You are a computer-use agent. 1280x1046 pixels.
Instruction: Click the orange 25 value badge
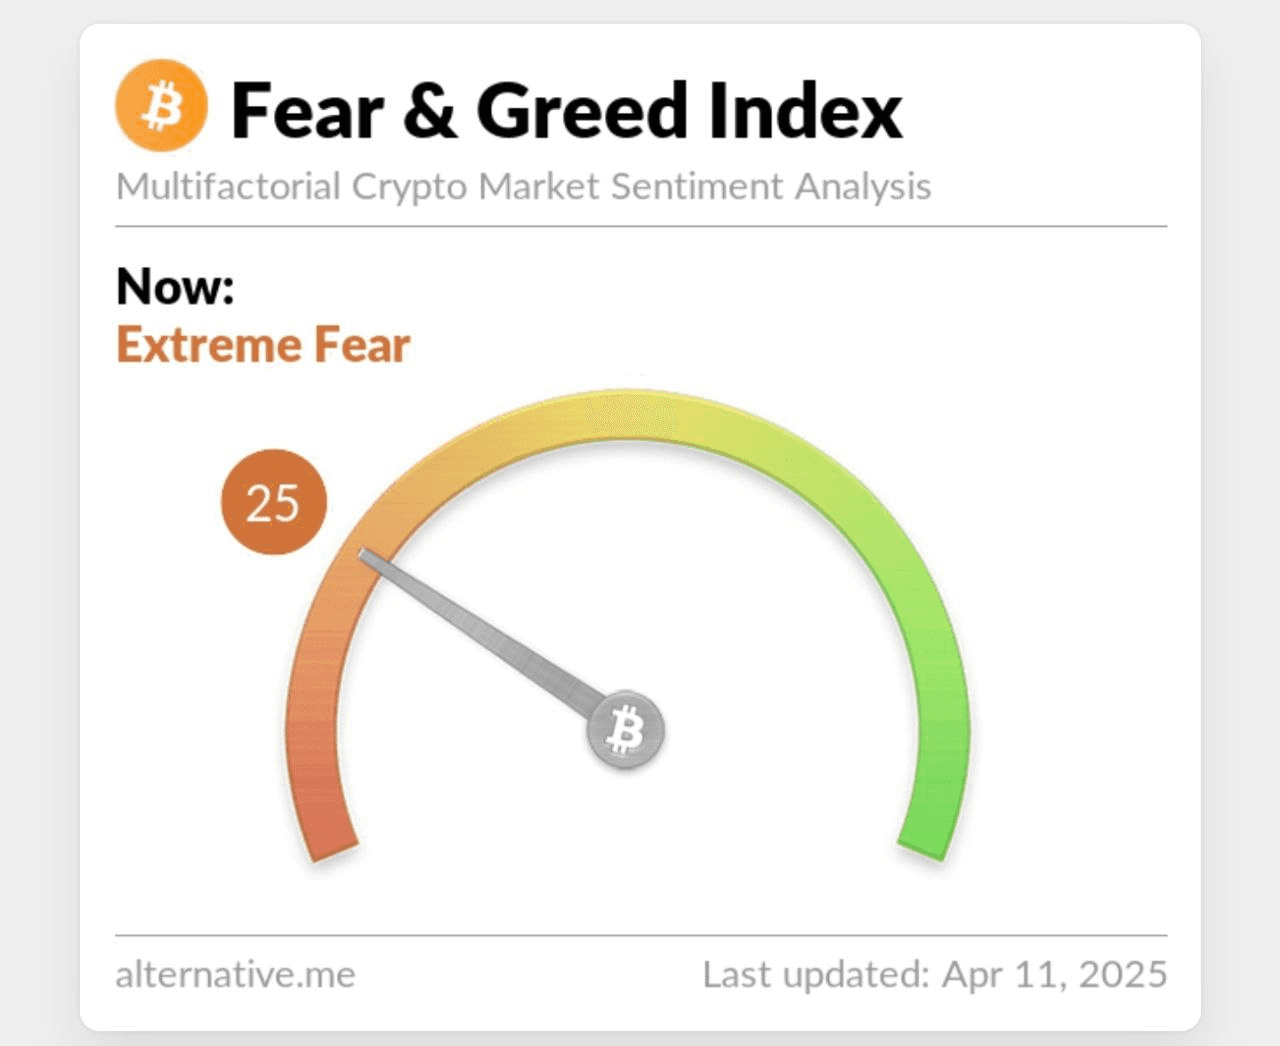tap(274, 502)
